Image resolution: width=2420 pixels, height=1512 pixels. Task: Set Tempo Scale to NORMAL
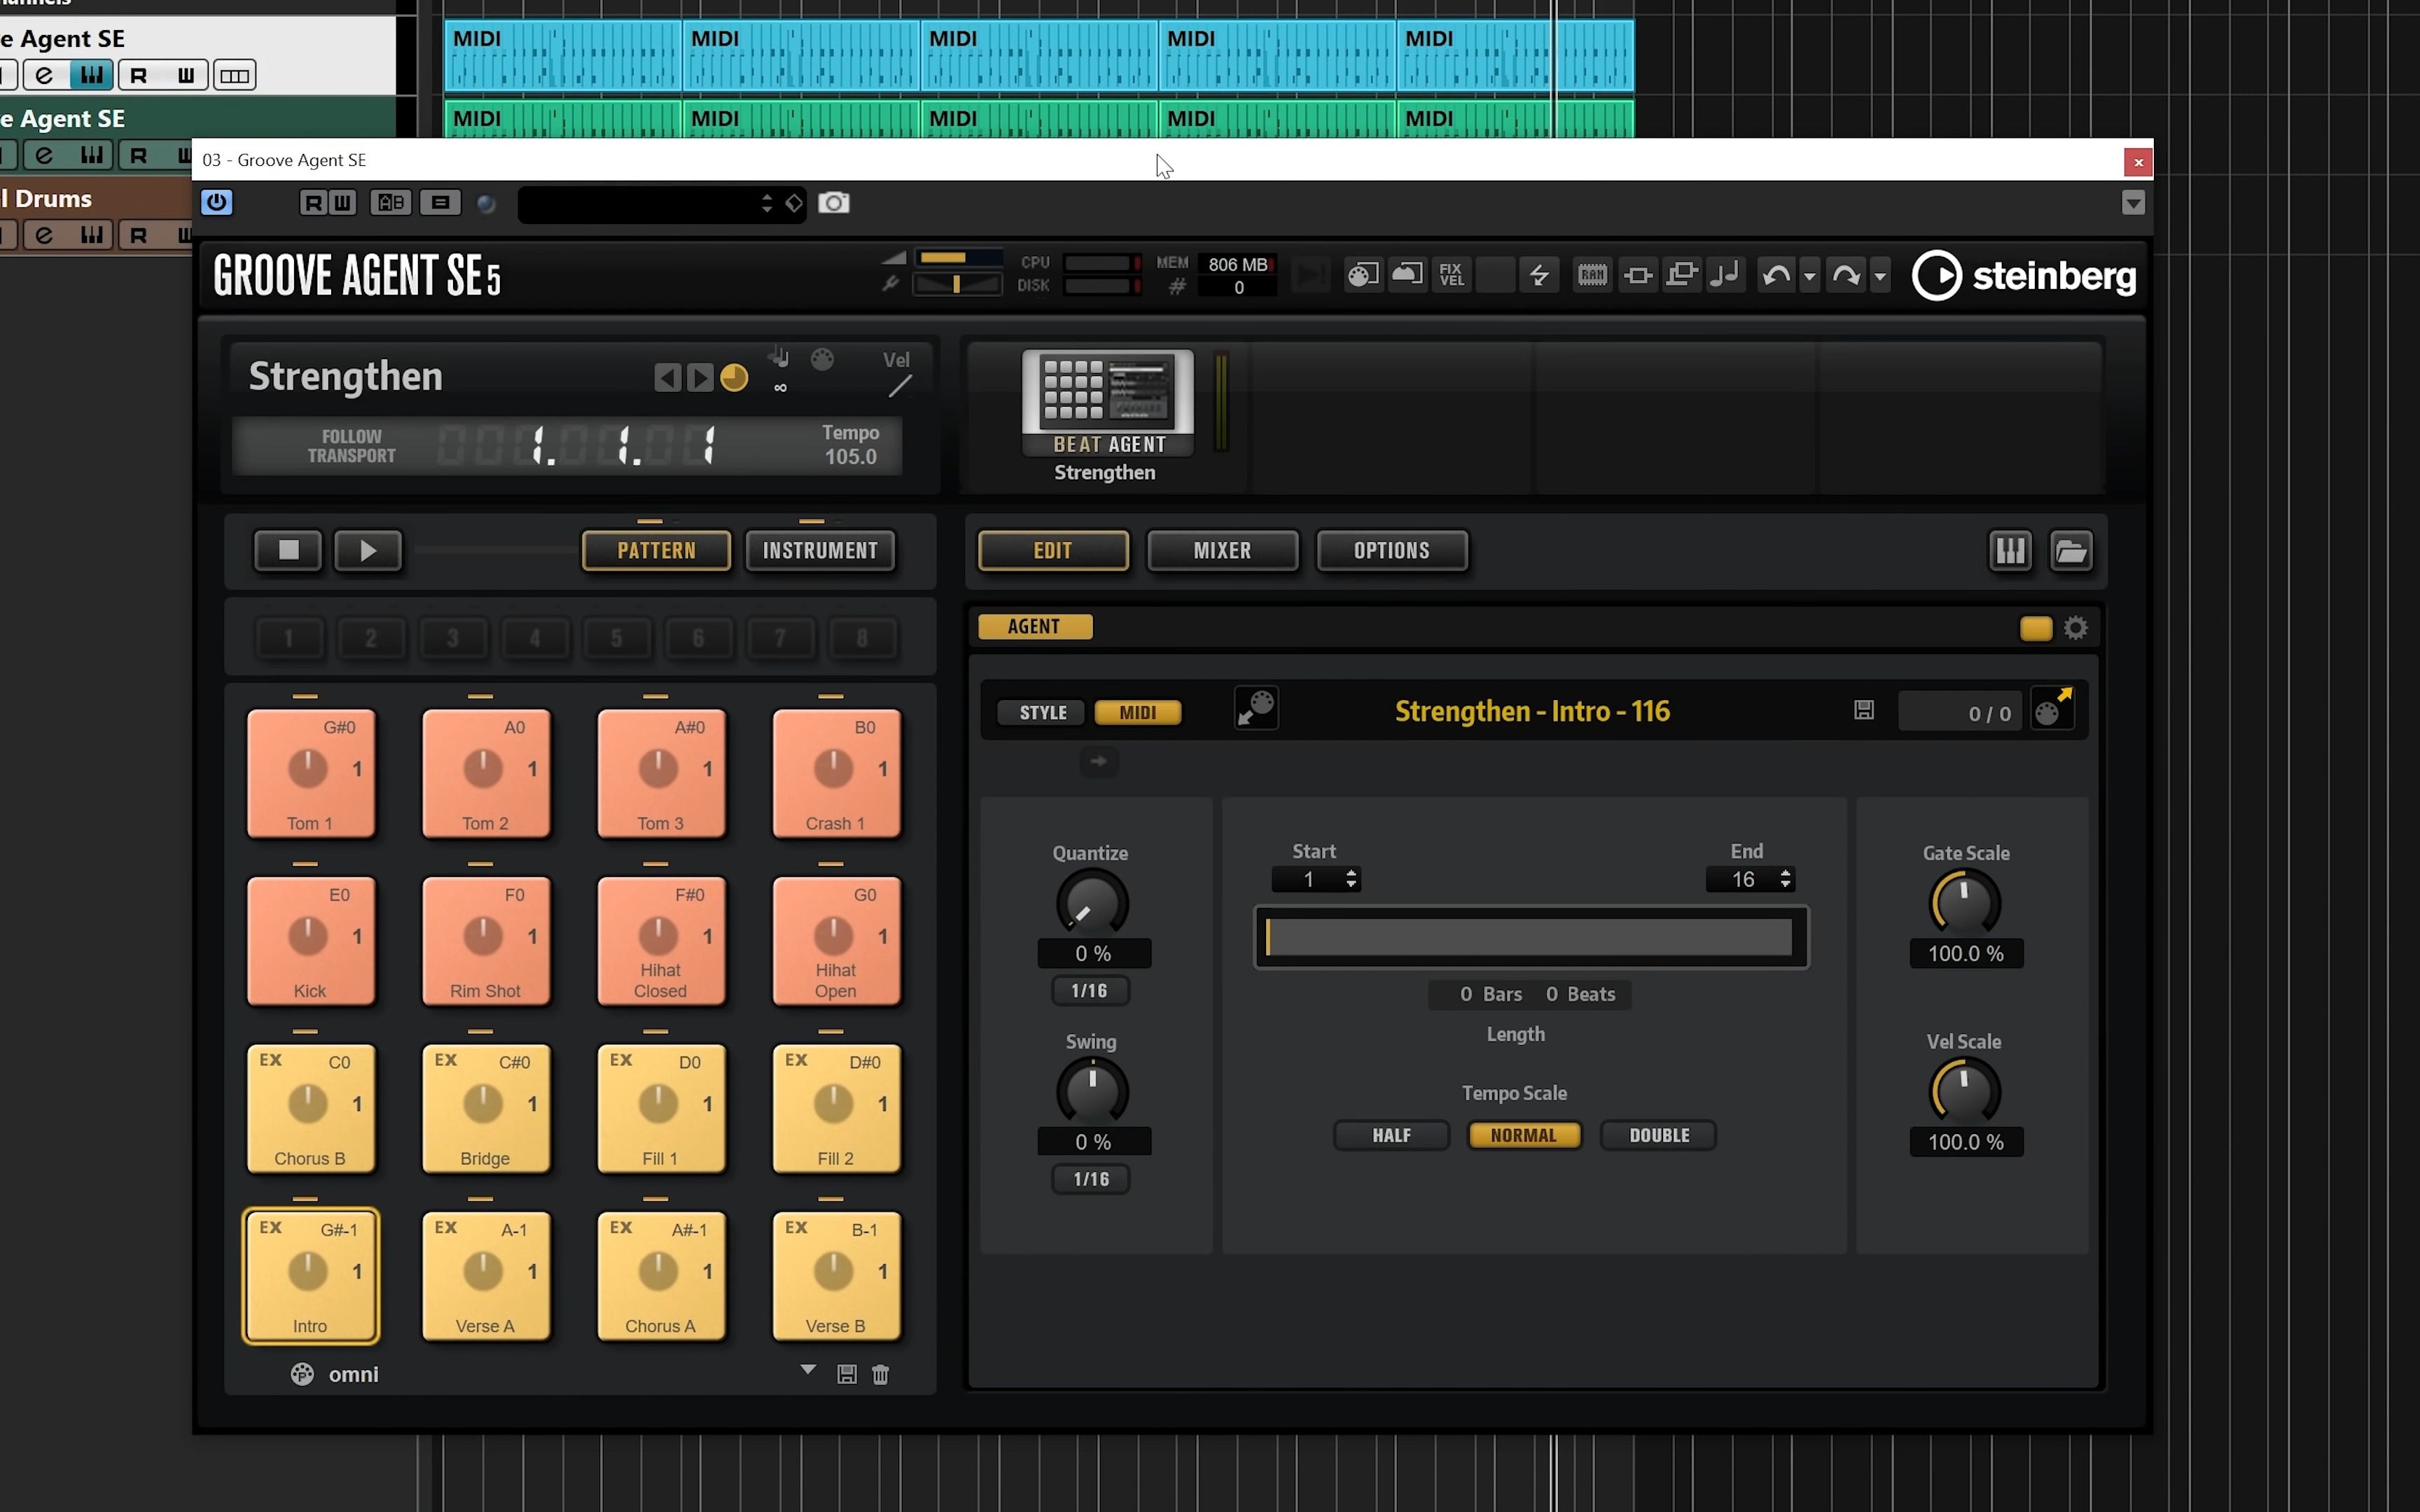(1524, 1135)
